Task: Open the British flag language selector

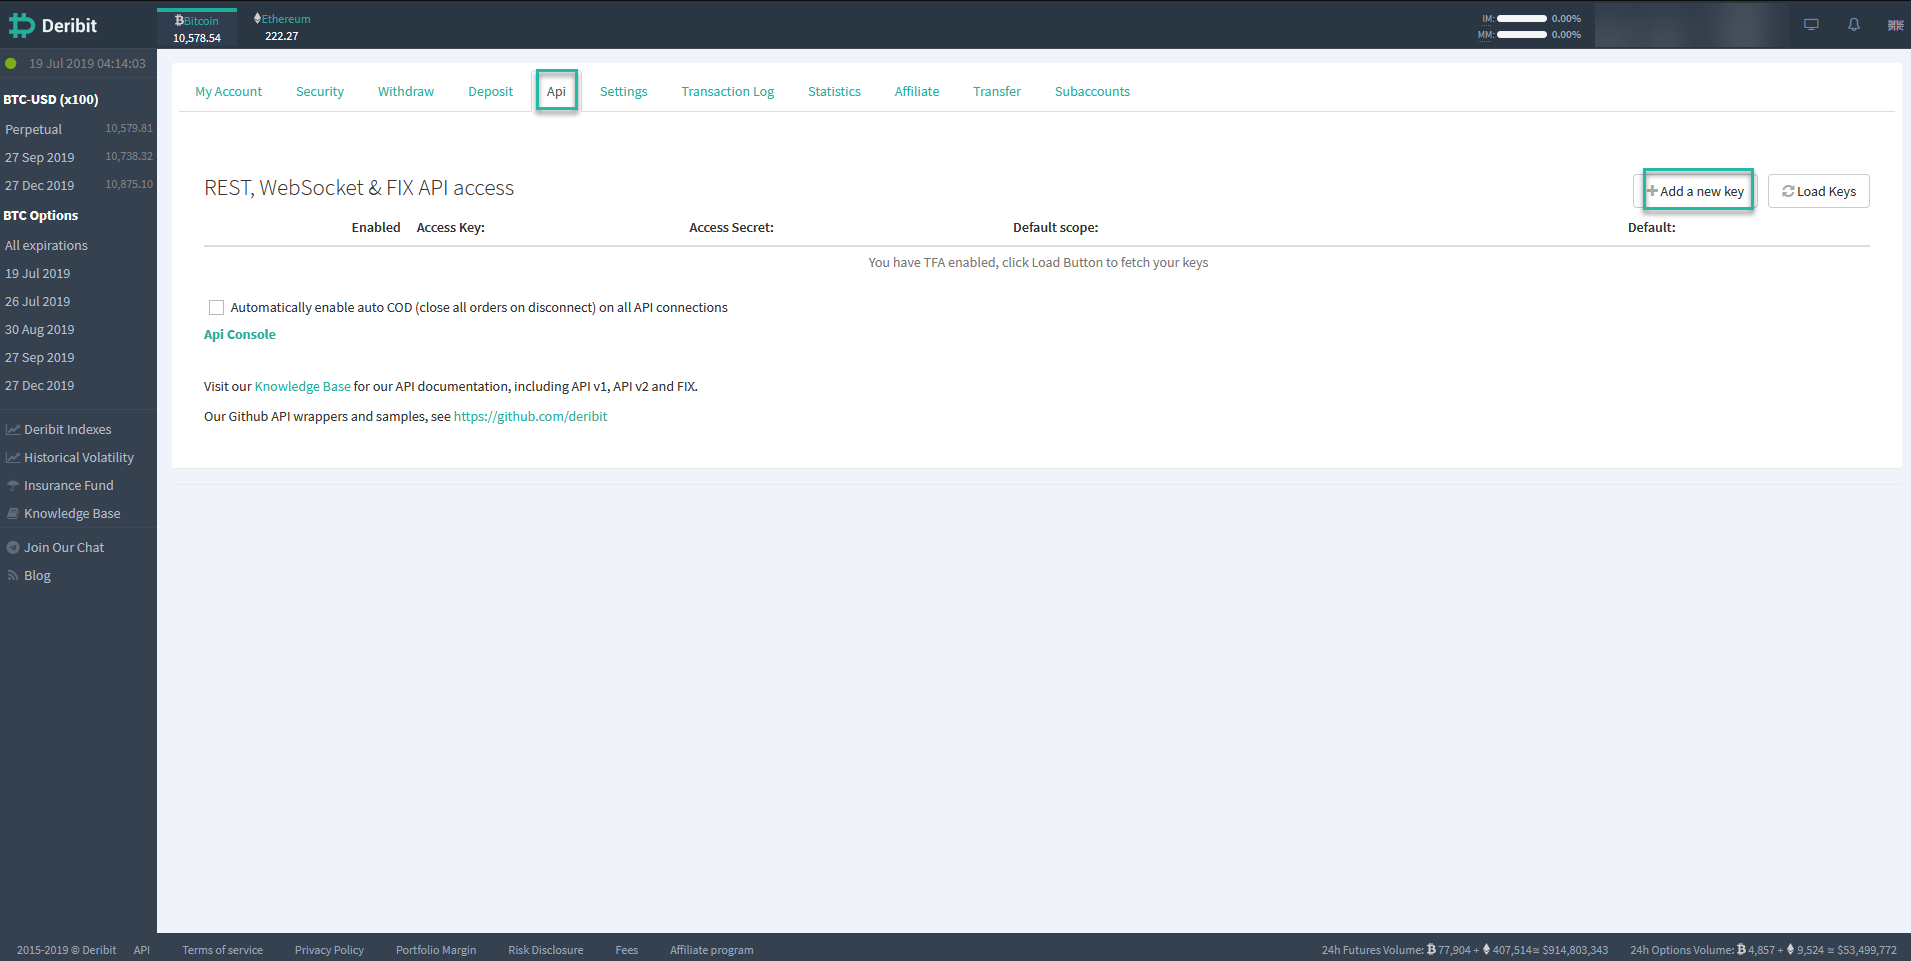Action: coord(1895,24)
